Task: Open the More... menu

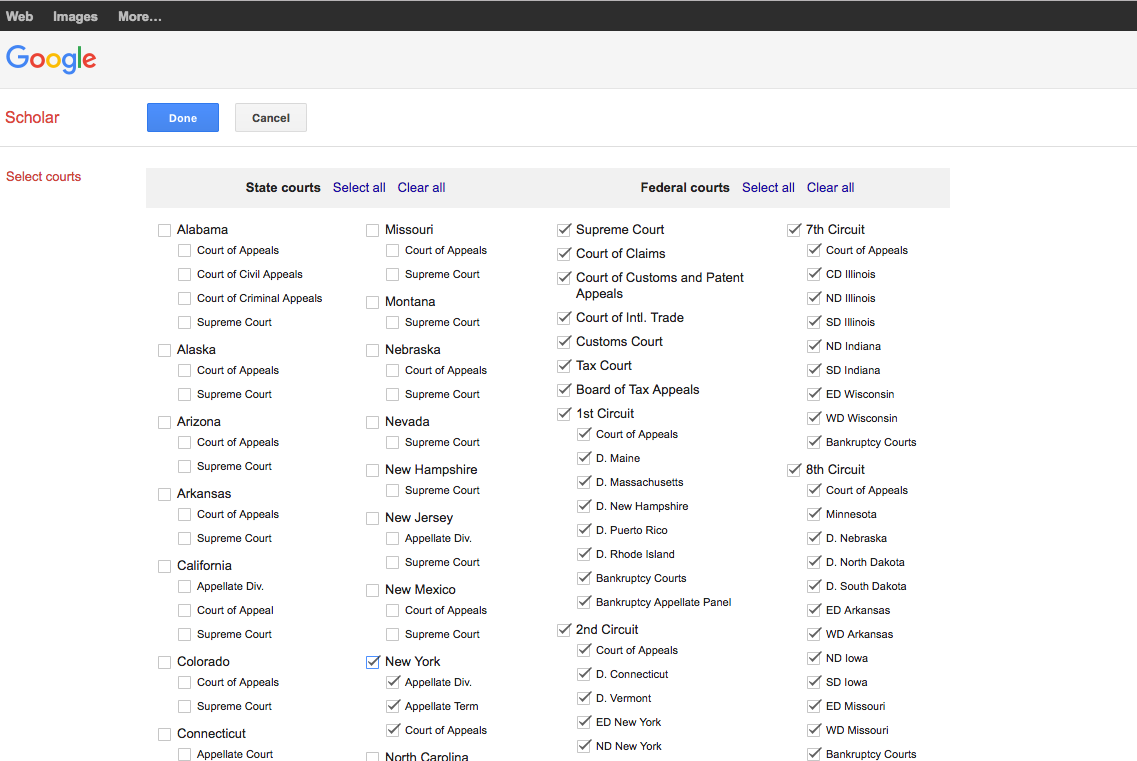Action: point(139,15)
